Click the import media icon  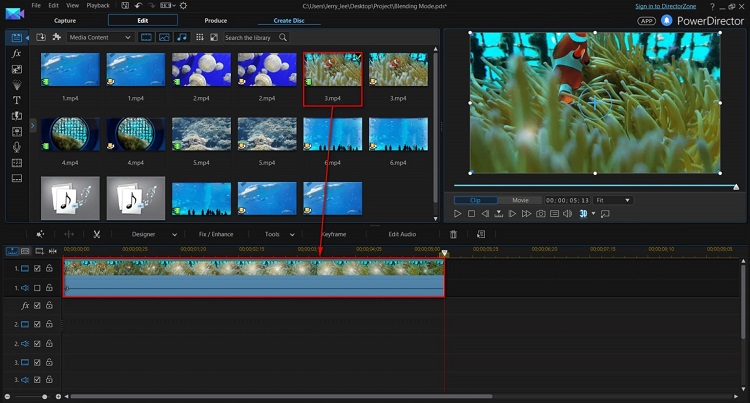point(41,37)
